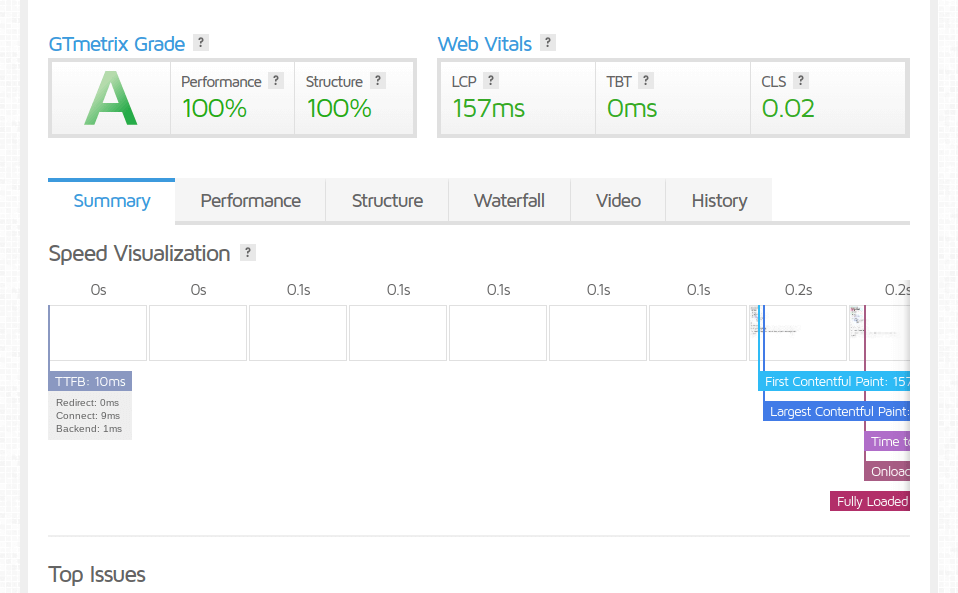958x593 pixels.
Task: Open CLS help question mark
Action: pos(801,81)
